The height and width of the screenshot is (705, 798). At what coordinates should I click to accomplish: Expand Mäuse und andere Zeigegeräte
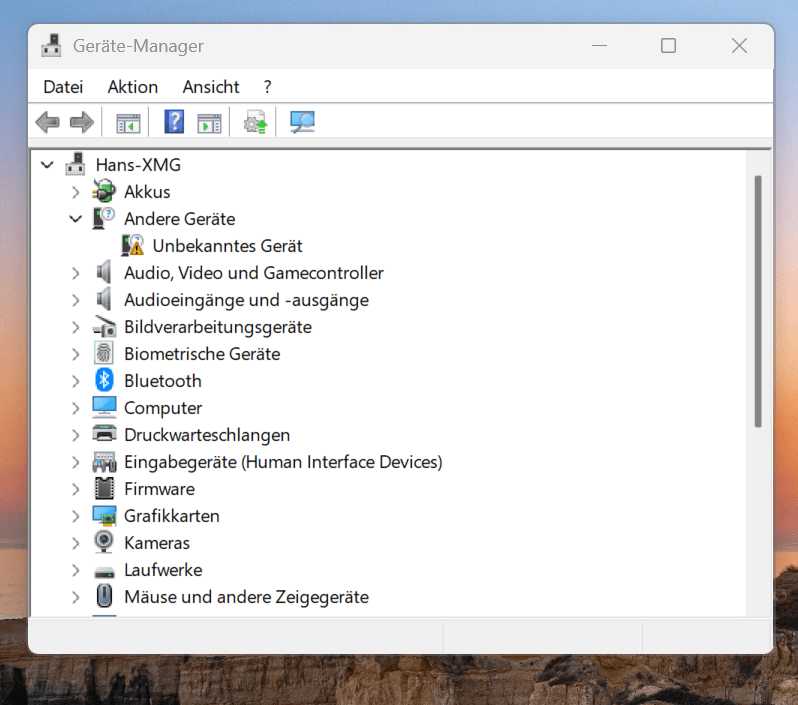click(x=76, y=597)
